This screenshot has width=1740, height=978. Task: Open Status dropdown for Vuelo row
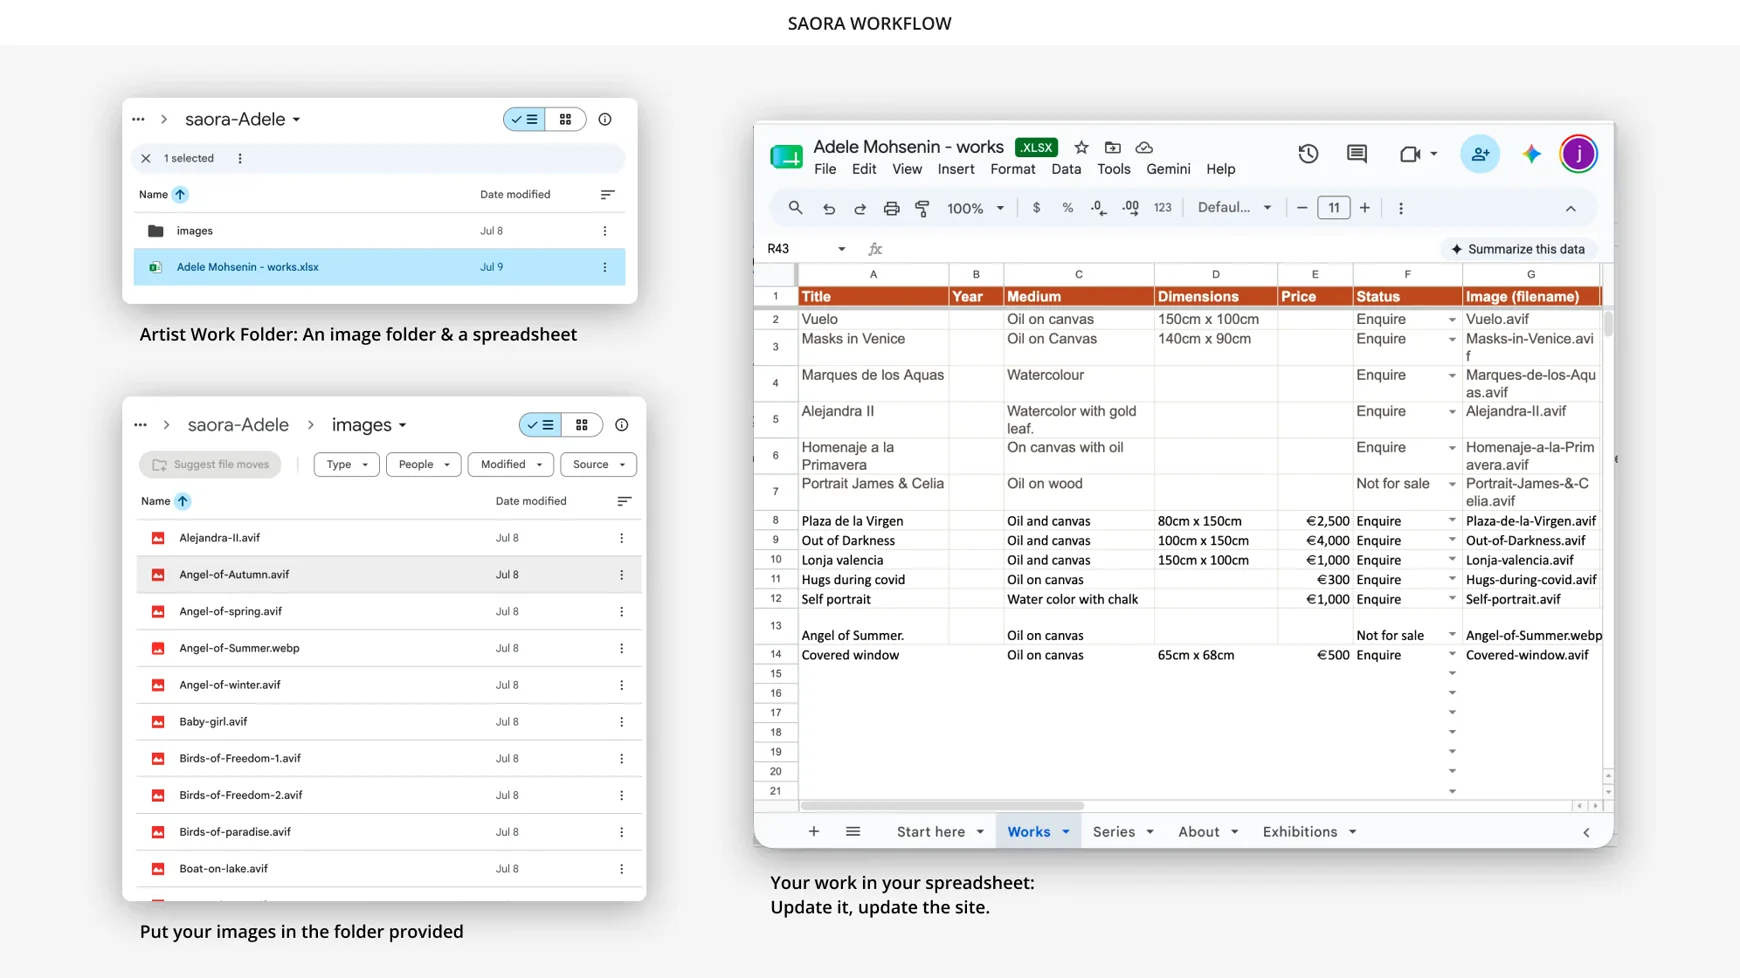(x=1452, y=320)
